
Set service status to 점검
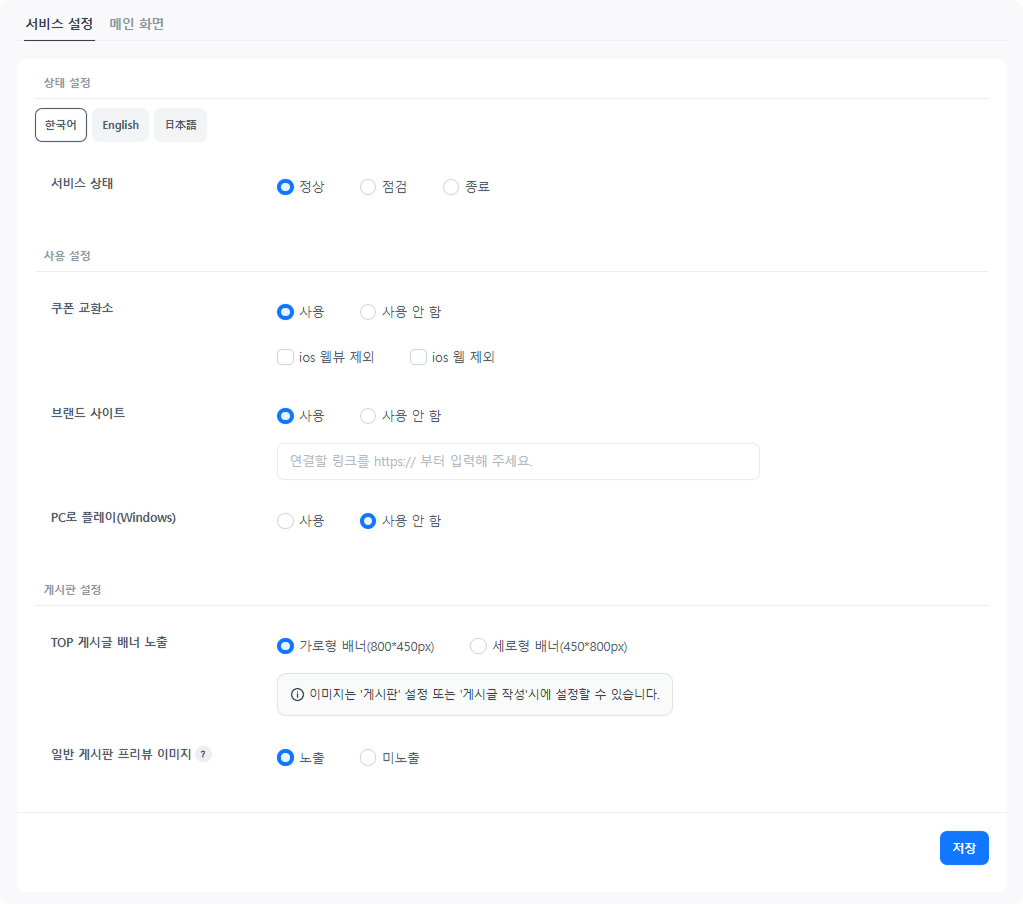[368, 187]
